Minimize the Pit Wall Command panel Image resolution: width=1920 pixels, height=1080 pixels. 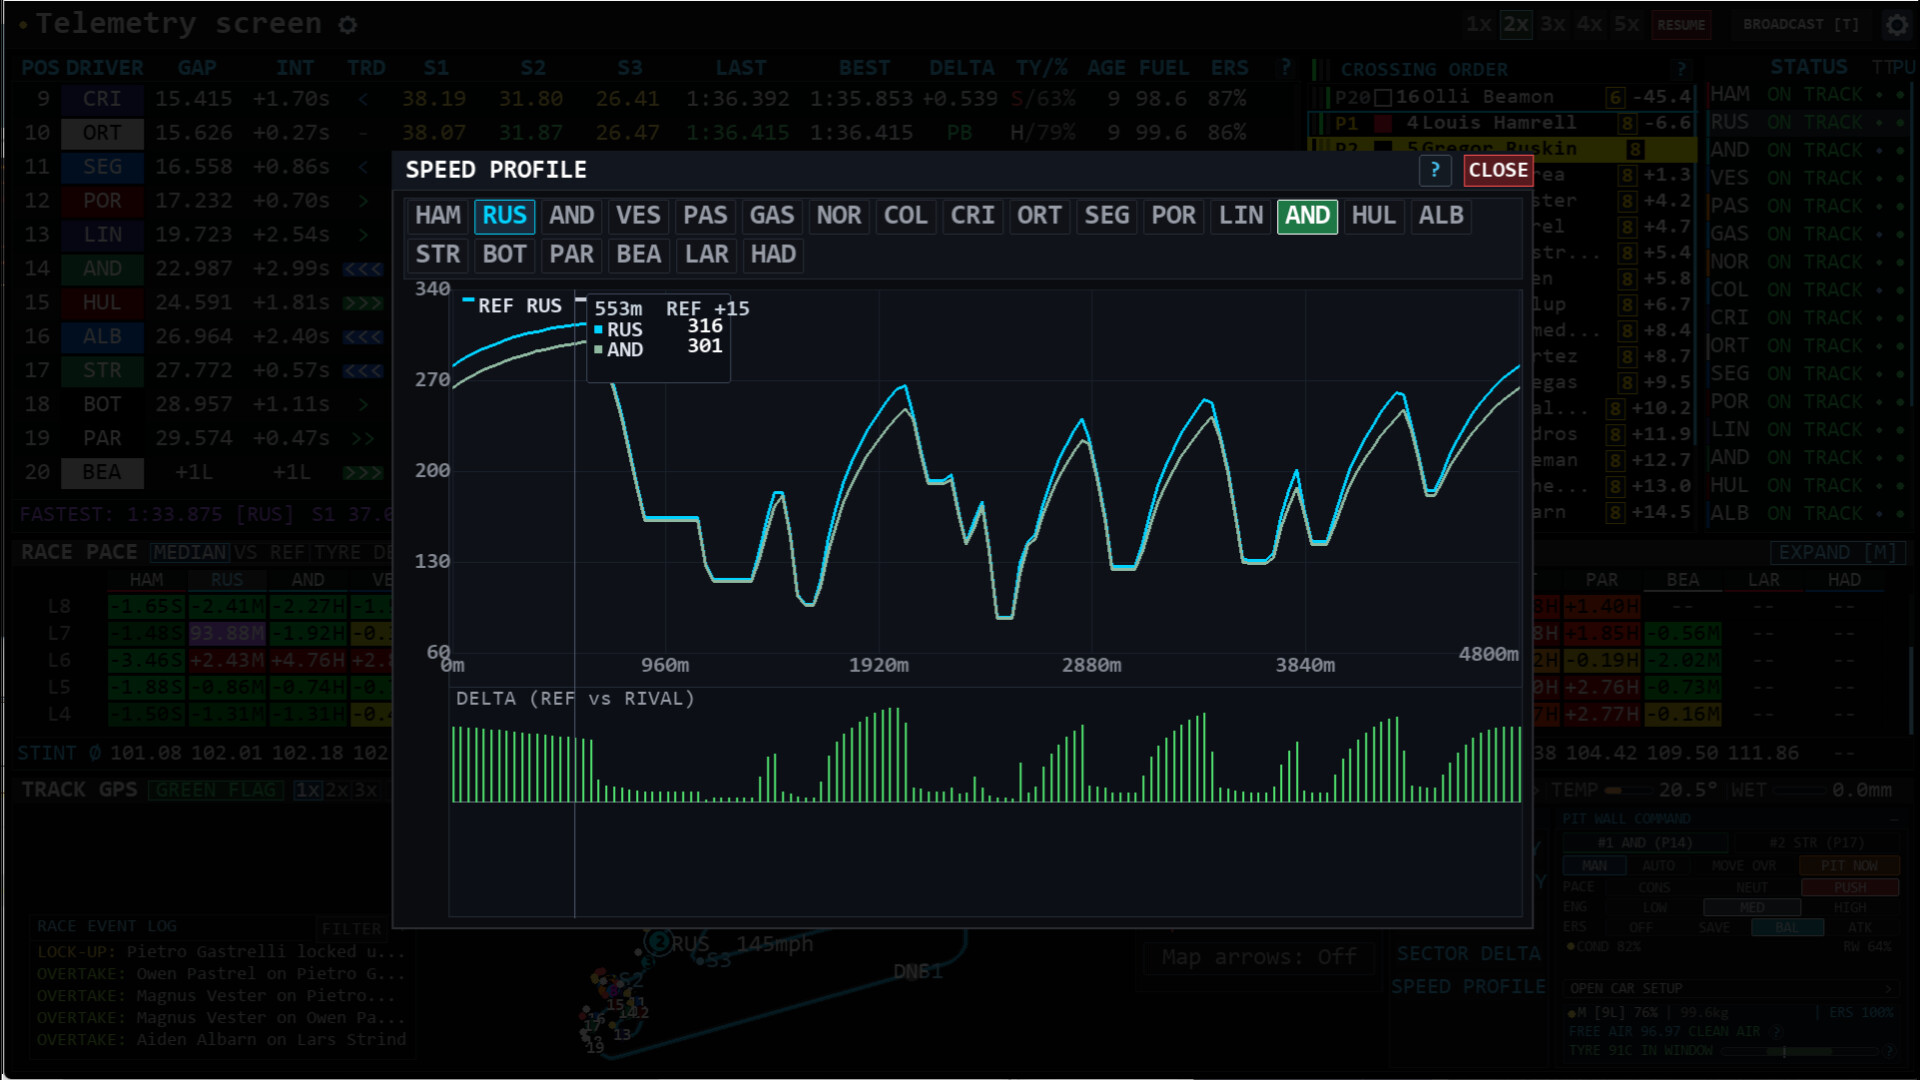[1894, 819]
